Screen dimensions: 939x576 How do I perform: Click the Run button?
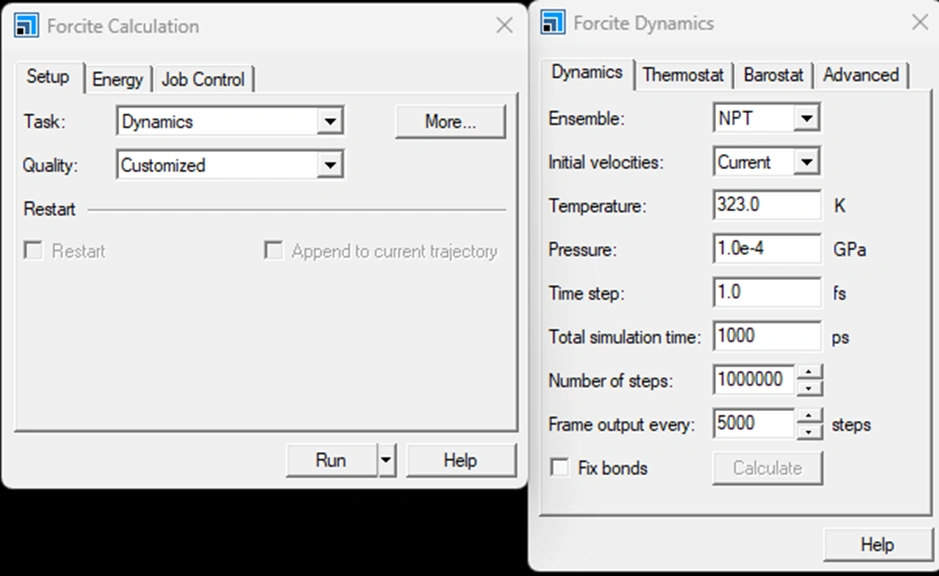point(331,460)
